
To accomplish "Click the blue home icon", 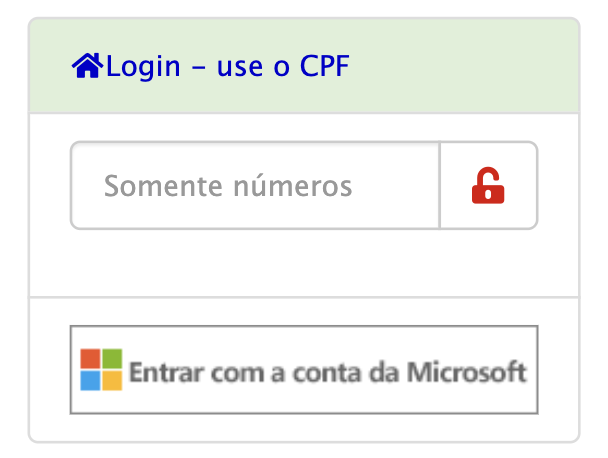I will pos(88,67).
